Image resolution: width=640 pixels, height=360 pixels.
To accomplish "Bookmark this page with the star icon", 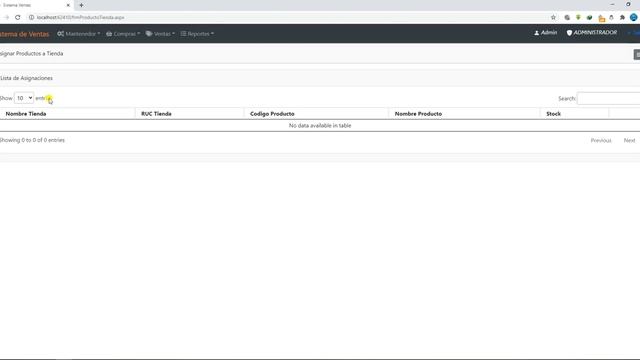I will (x=553, y=18).
